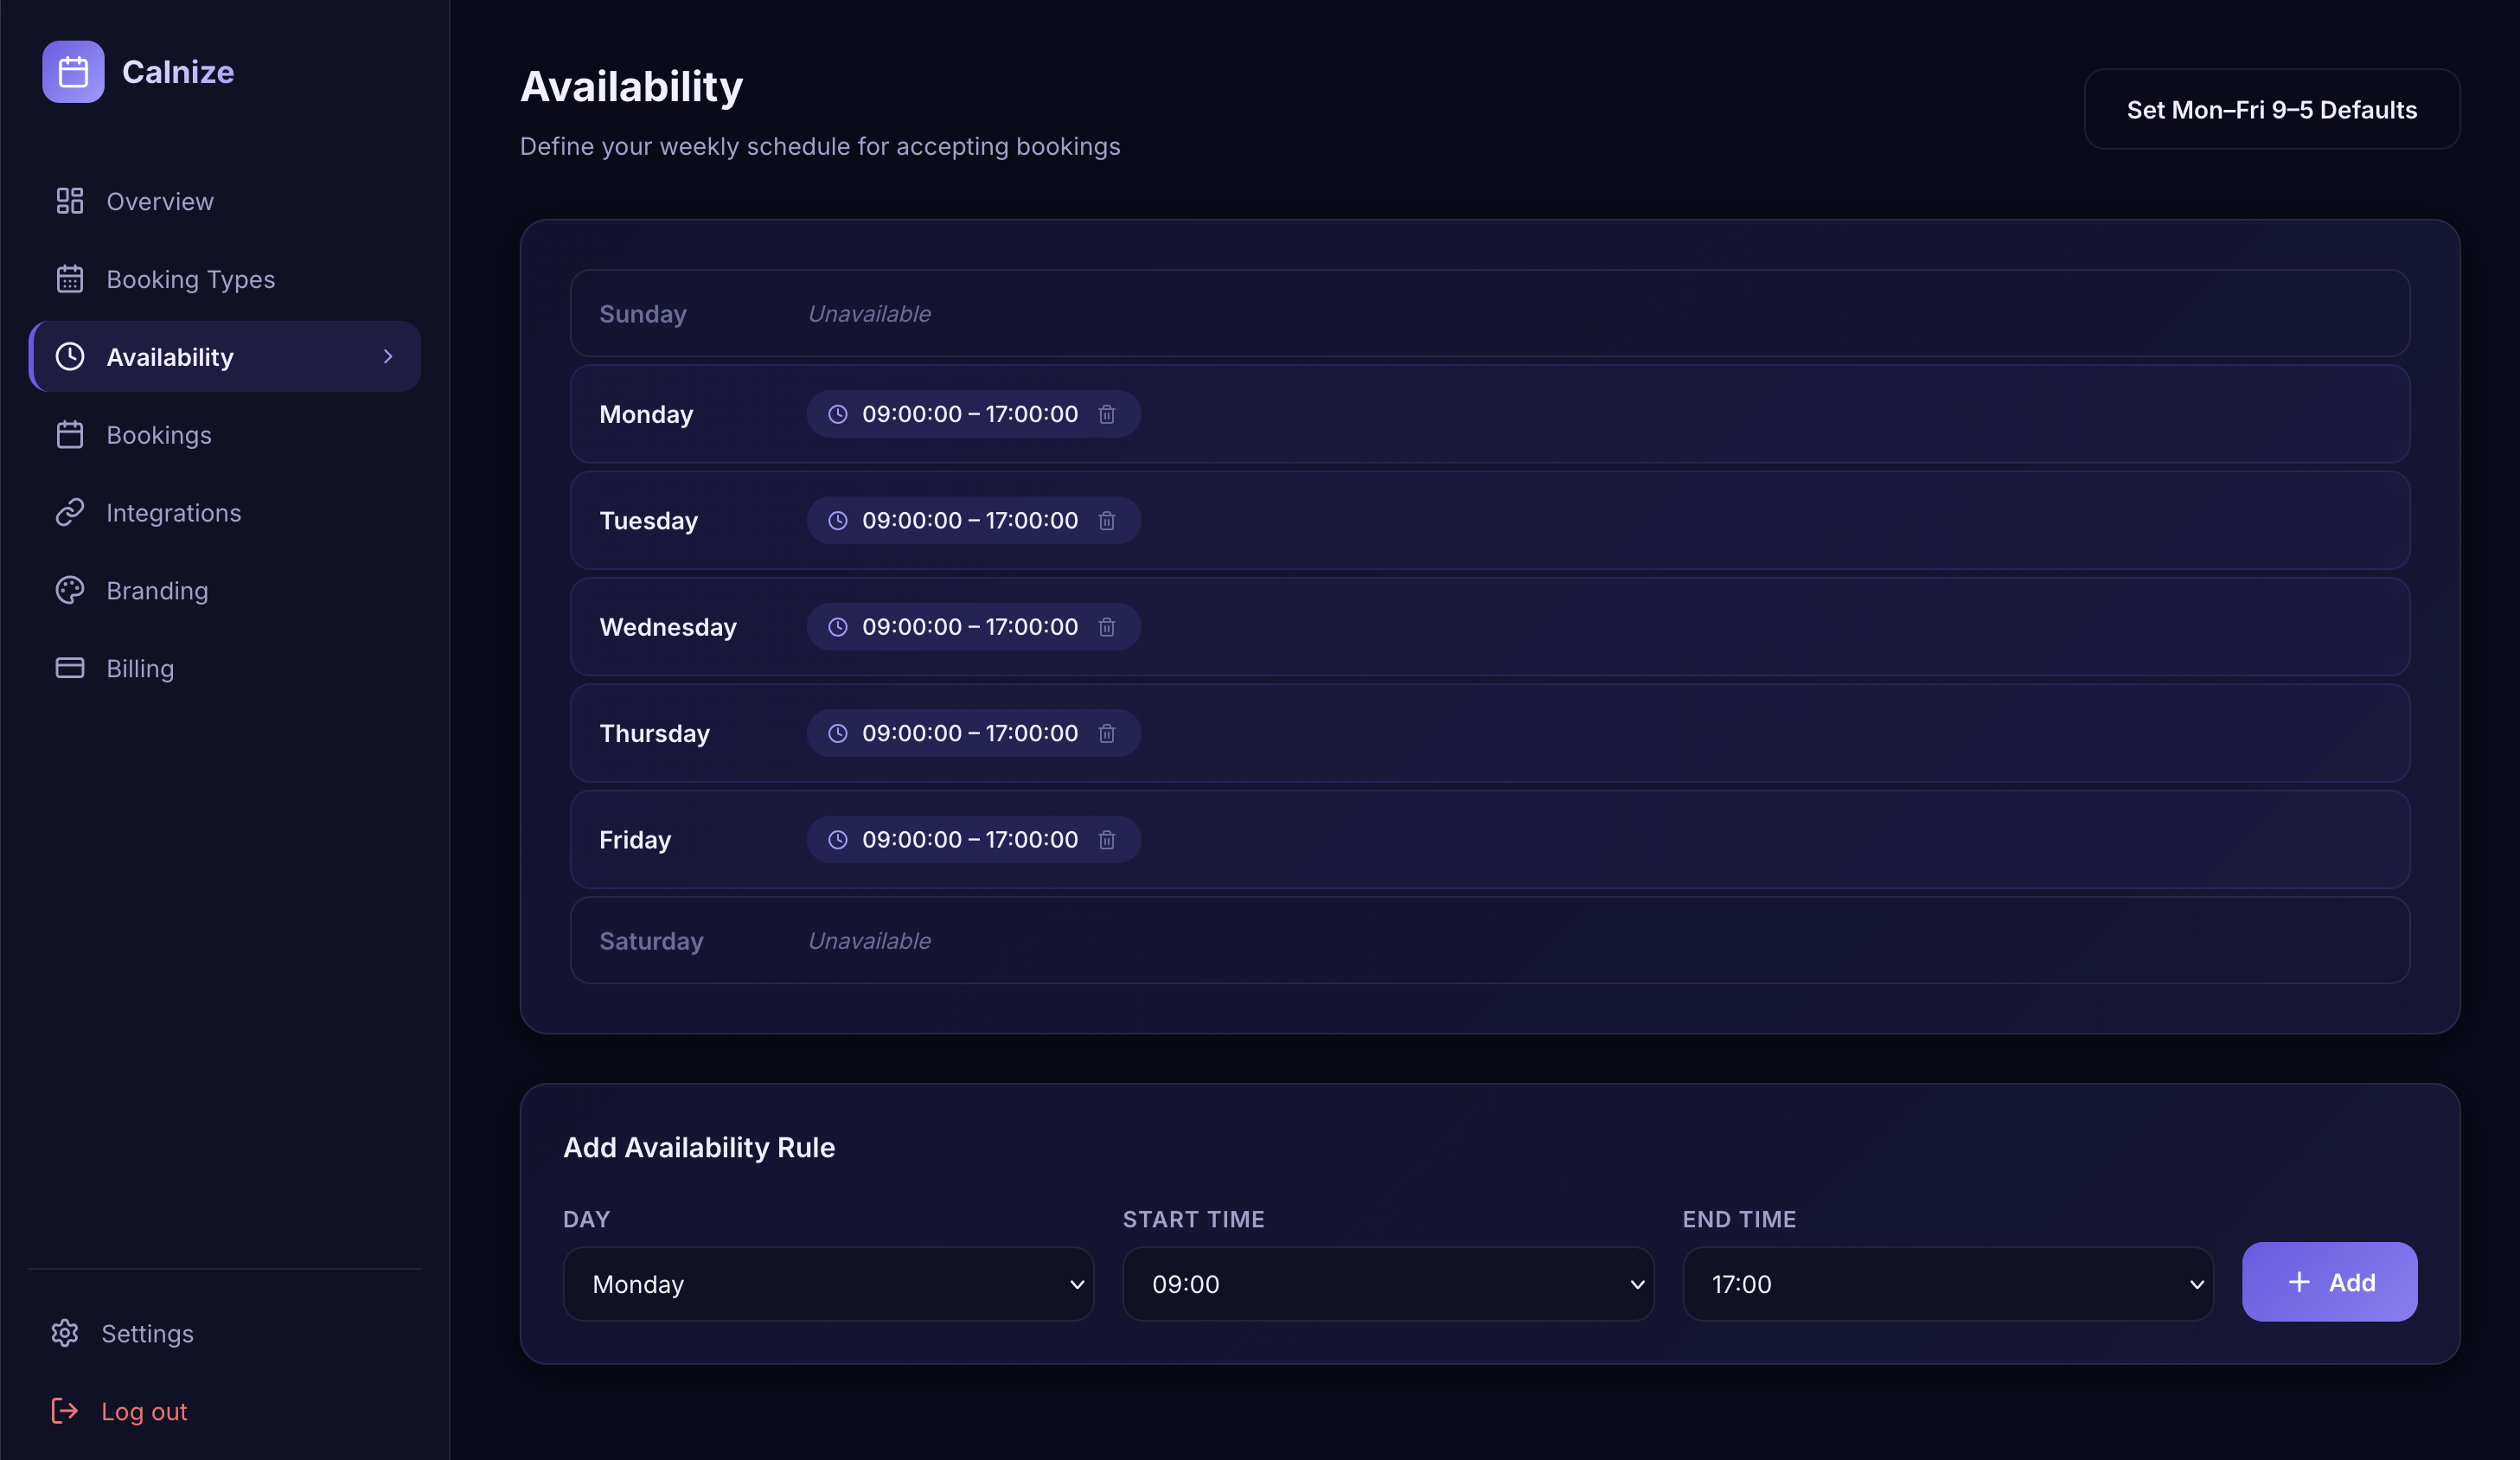Delete Monday's 09:00–17:00 time slot
Image resolution: width=2520 pixels, height=1460 pixels.
[1107, 413]
